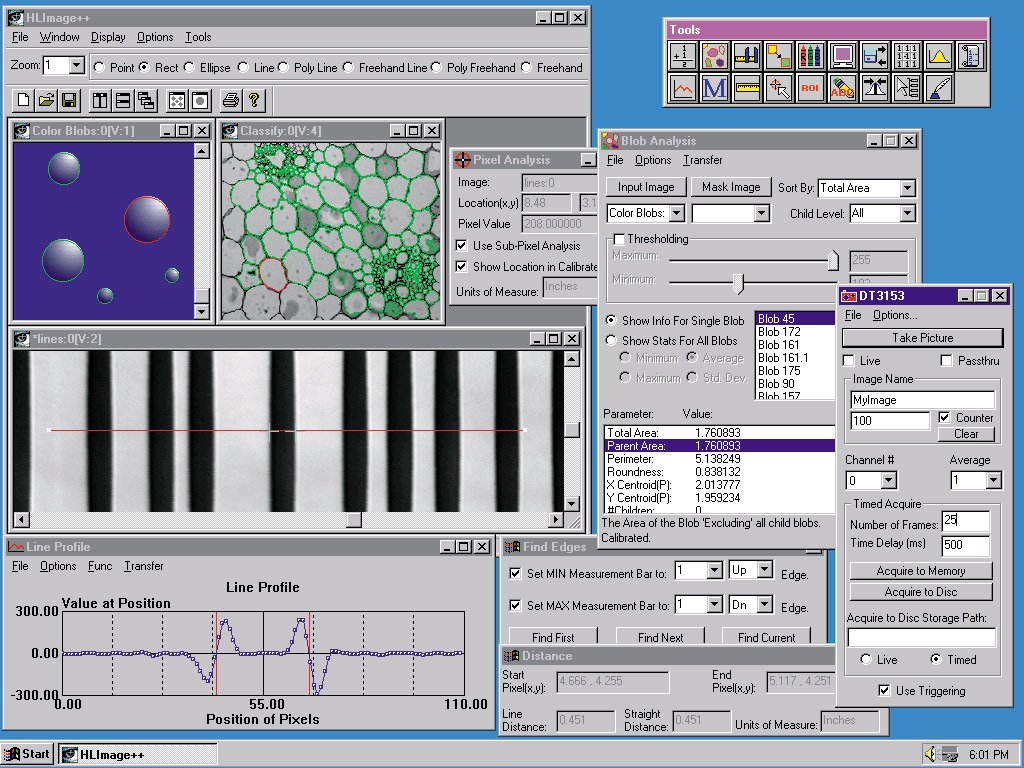Click the printer icon in toolbar
This screenshot has height=768, width=1024.
[x=231, y=100]
